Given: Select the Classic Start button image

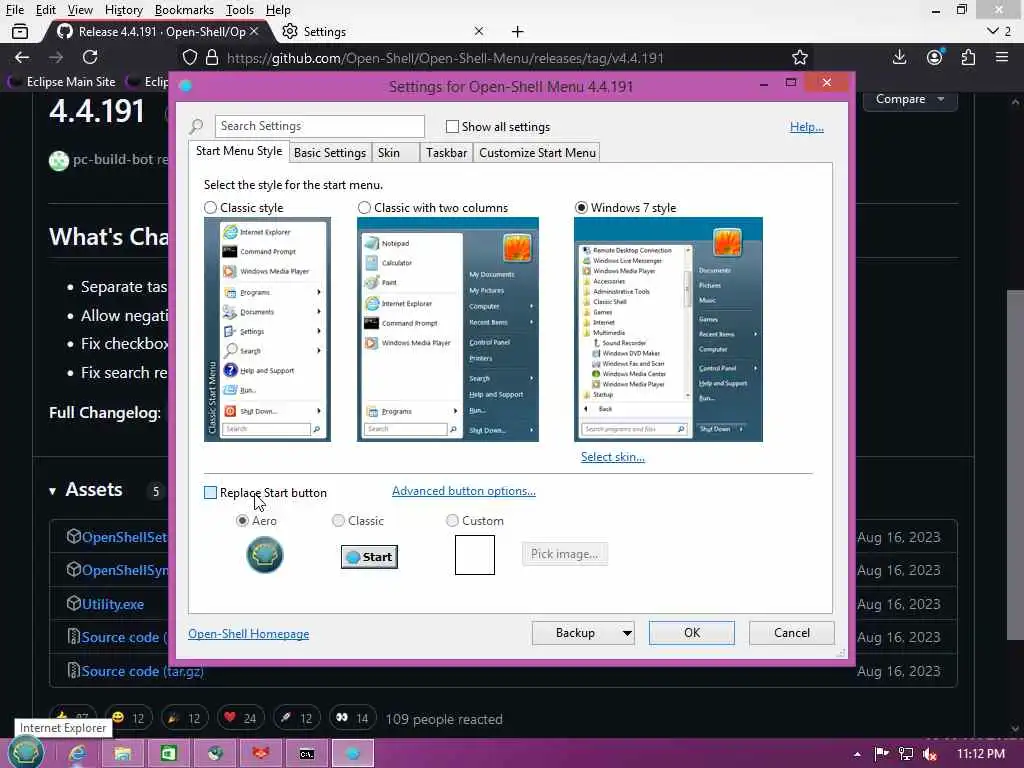Looking at the screenshot, I should [x=369, y=557].
